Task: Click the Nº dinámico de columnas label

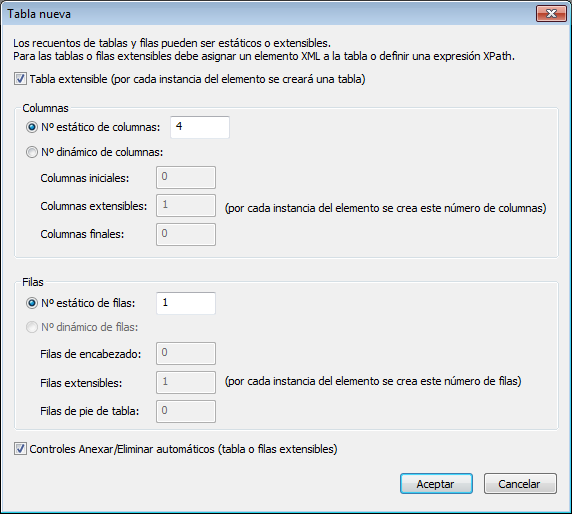Action: click(102, 152)
